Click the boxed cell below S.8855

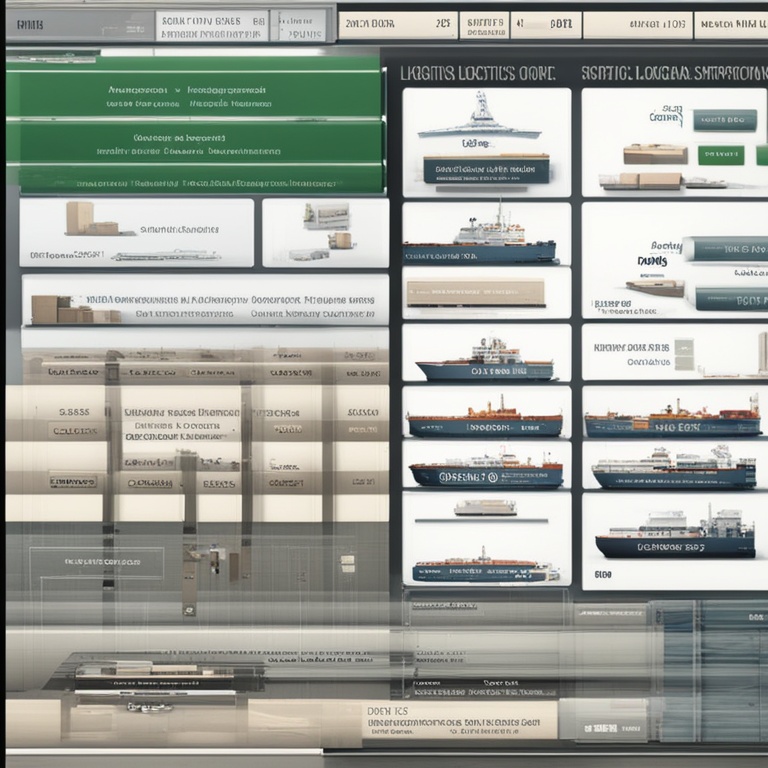click(x=74, y=431)
